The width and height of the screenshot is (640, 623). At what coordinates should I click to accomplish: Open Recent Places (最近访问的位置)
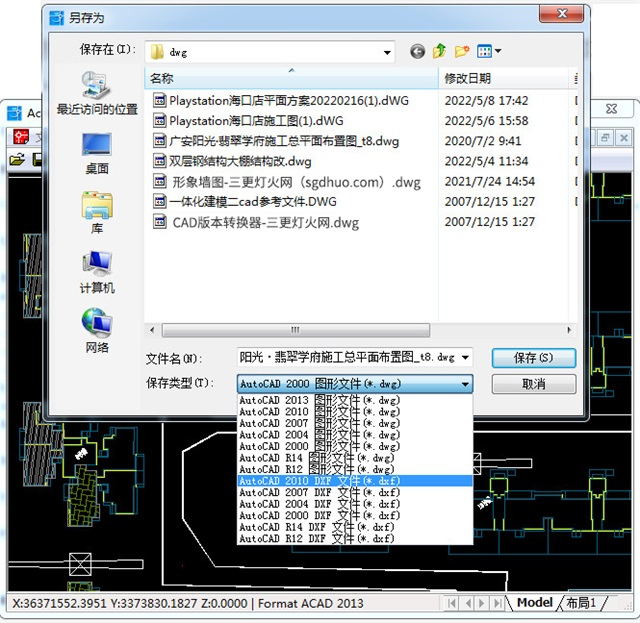pyautogui.click(x=97, y=93)
